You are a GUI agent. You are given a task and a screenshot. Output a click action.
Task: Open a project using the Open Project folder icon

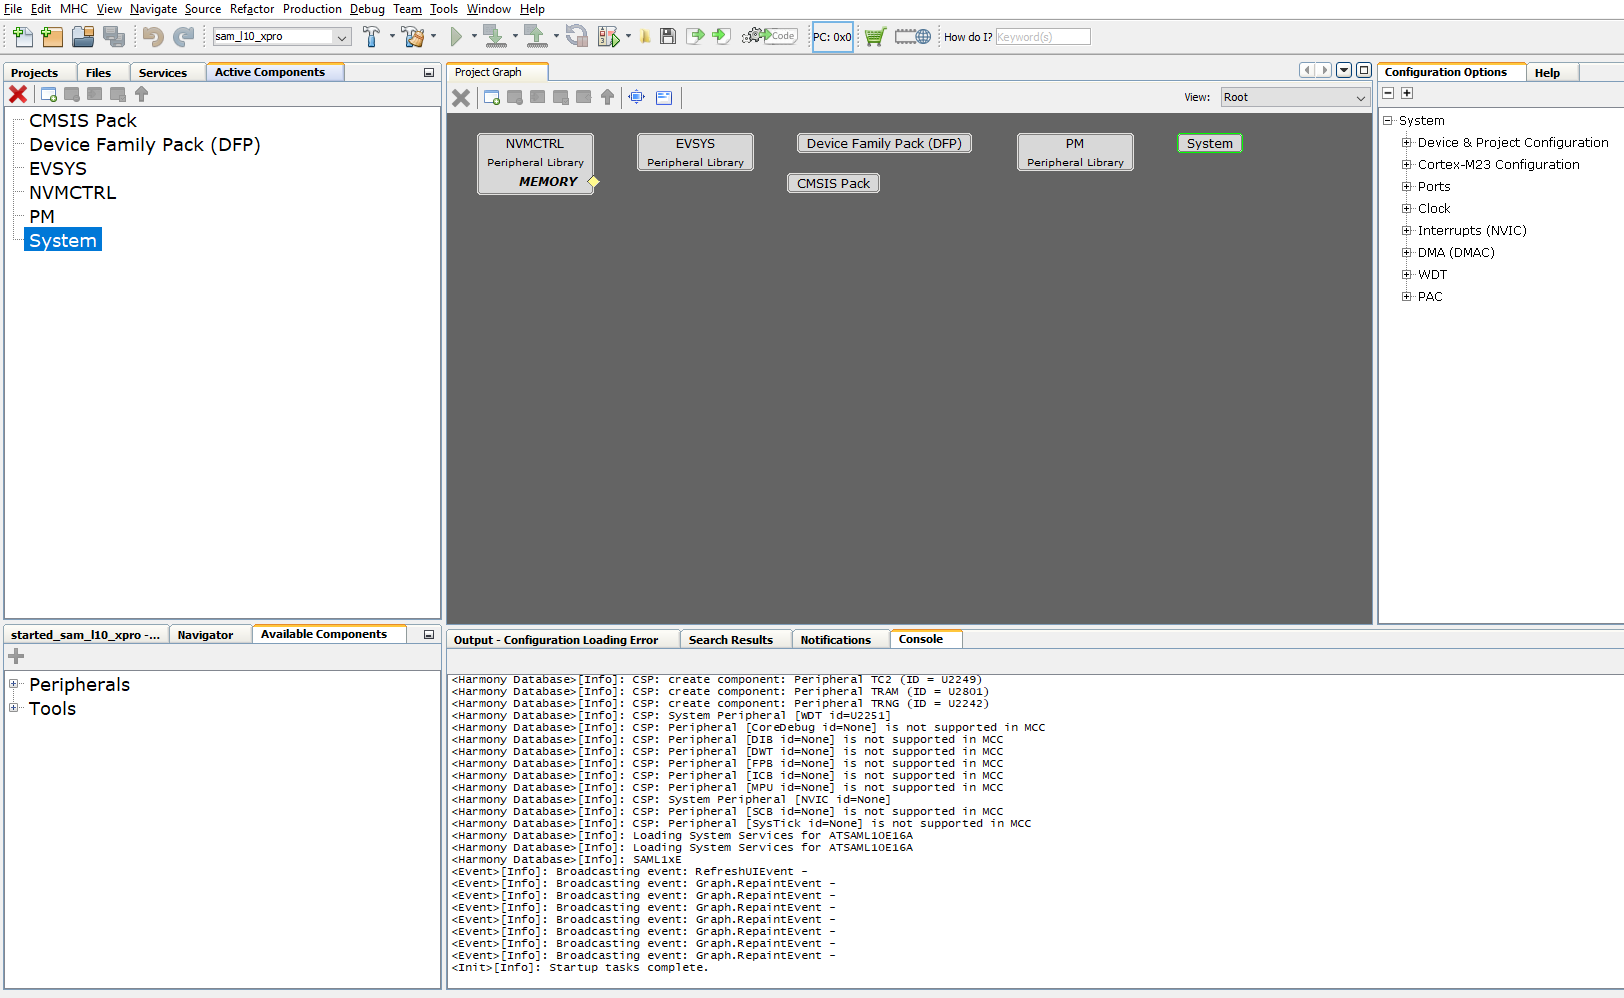[82, 36]
